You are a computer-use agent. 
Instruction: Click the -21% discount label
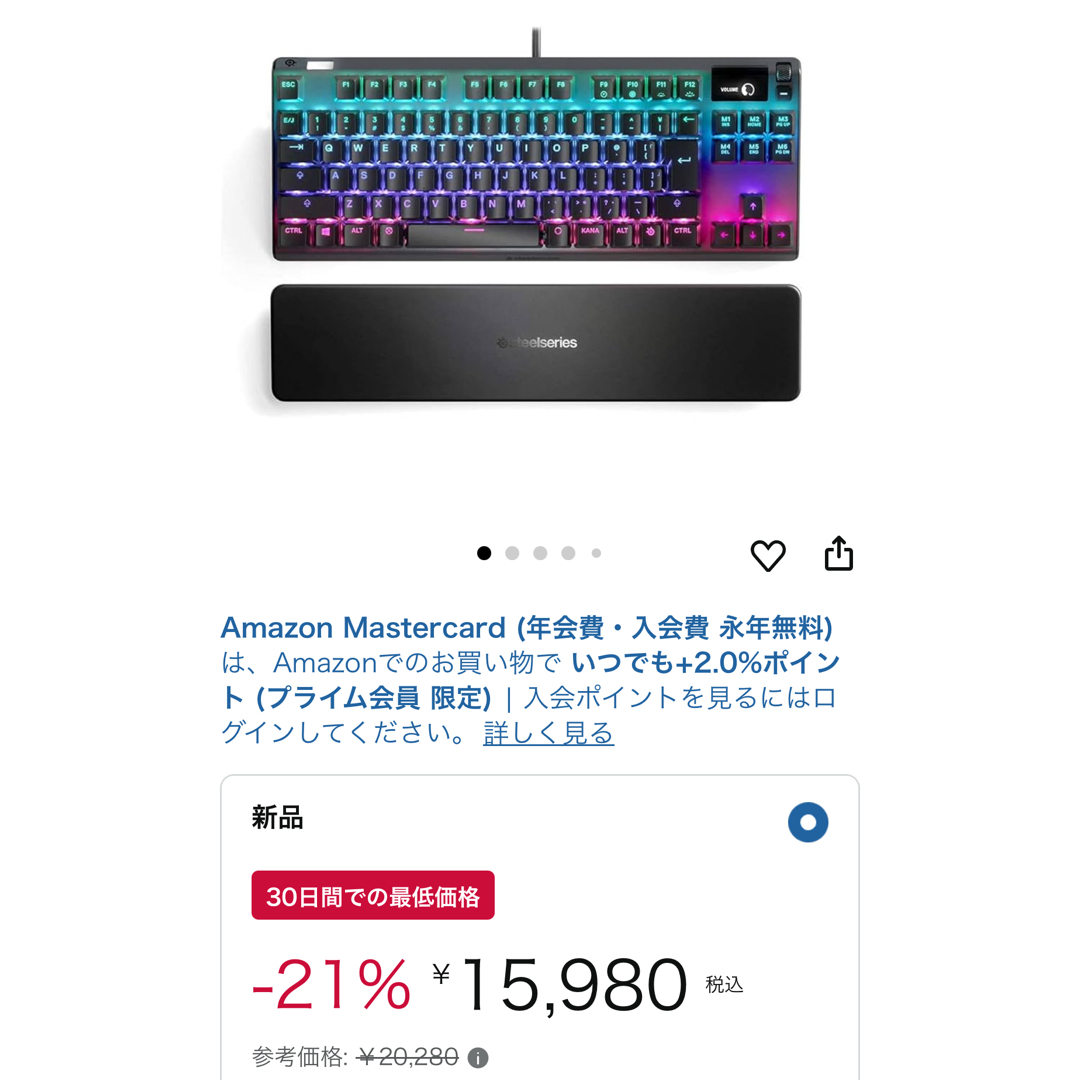pyautogui.click(x=332, y=985)
